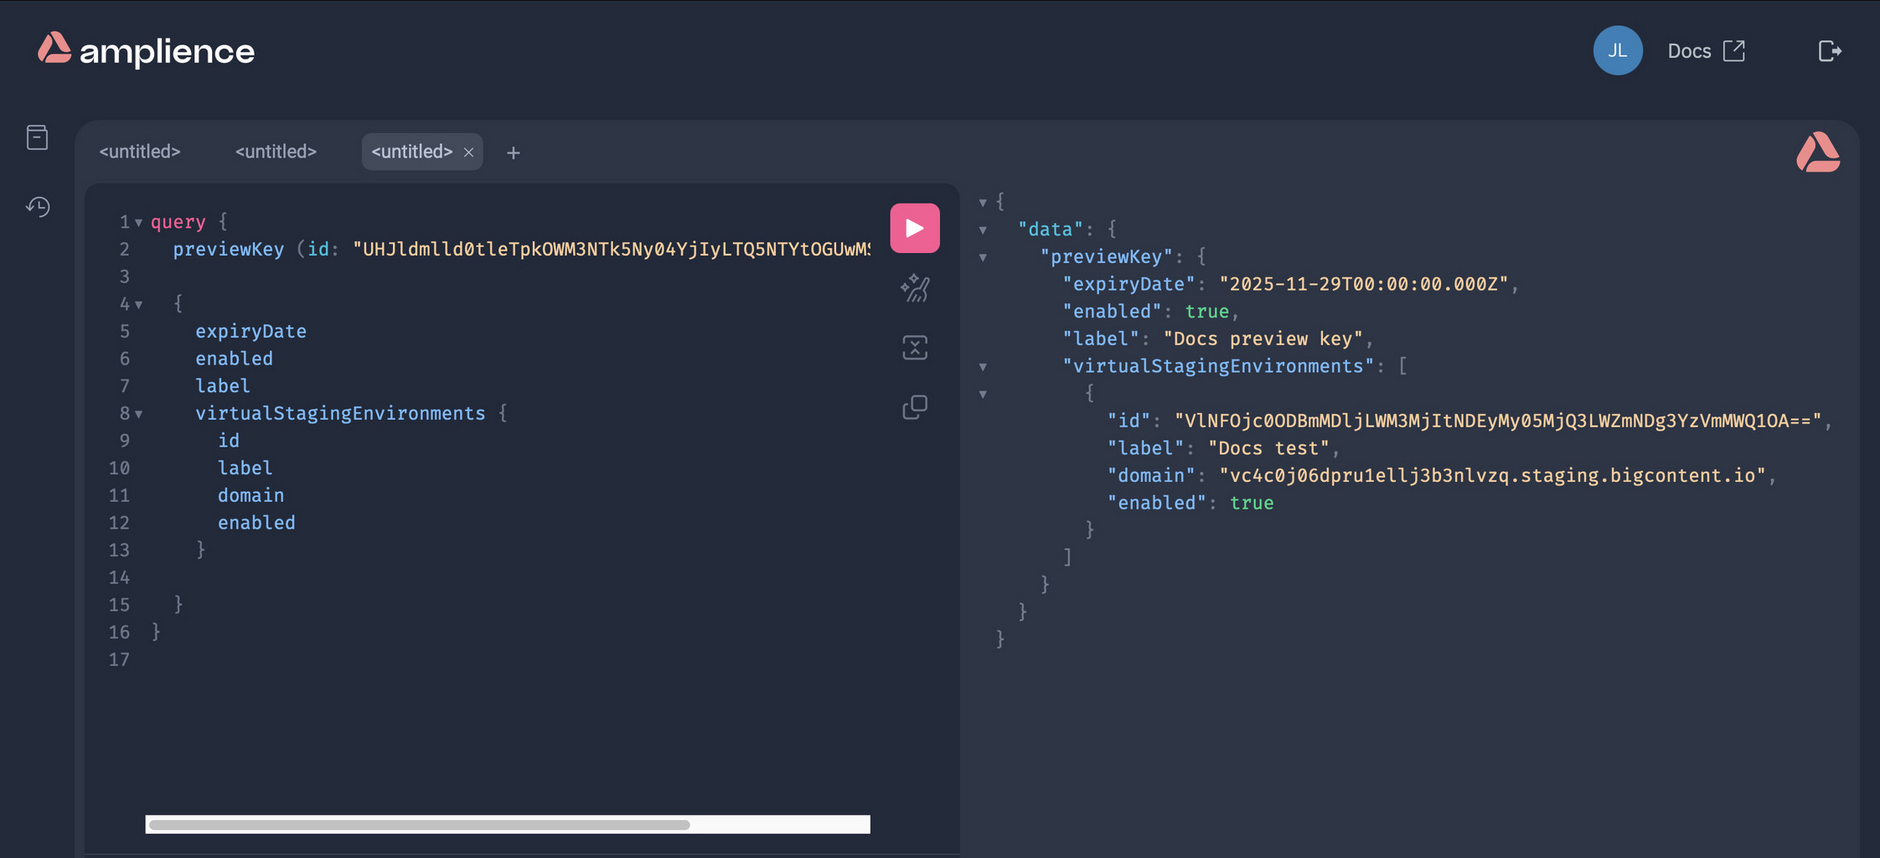Image resolution: width=1880 pixels, height=858 pixels.
Task: Run the query with the play button
Action: 915,228
